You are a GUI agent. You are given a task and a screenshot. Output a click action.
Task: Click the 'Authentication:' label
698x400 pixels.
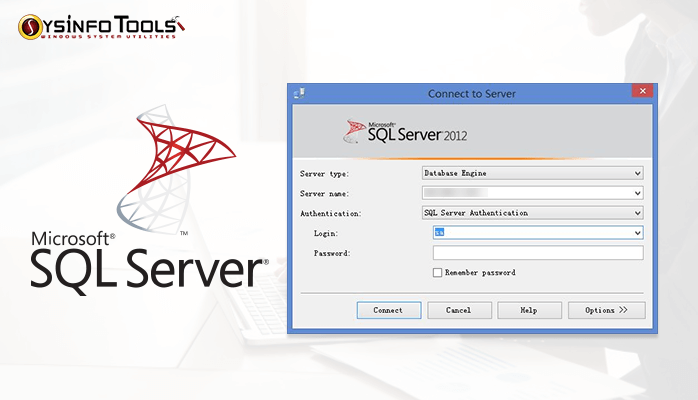tap(331, 214)
